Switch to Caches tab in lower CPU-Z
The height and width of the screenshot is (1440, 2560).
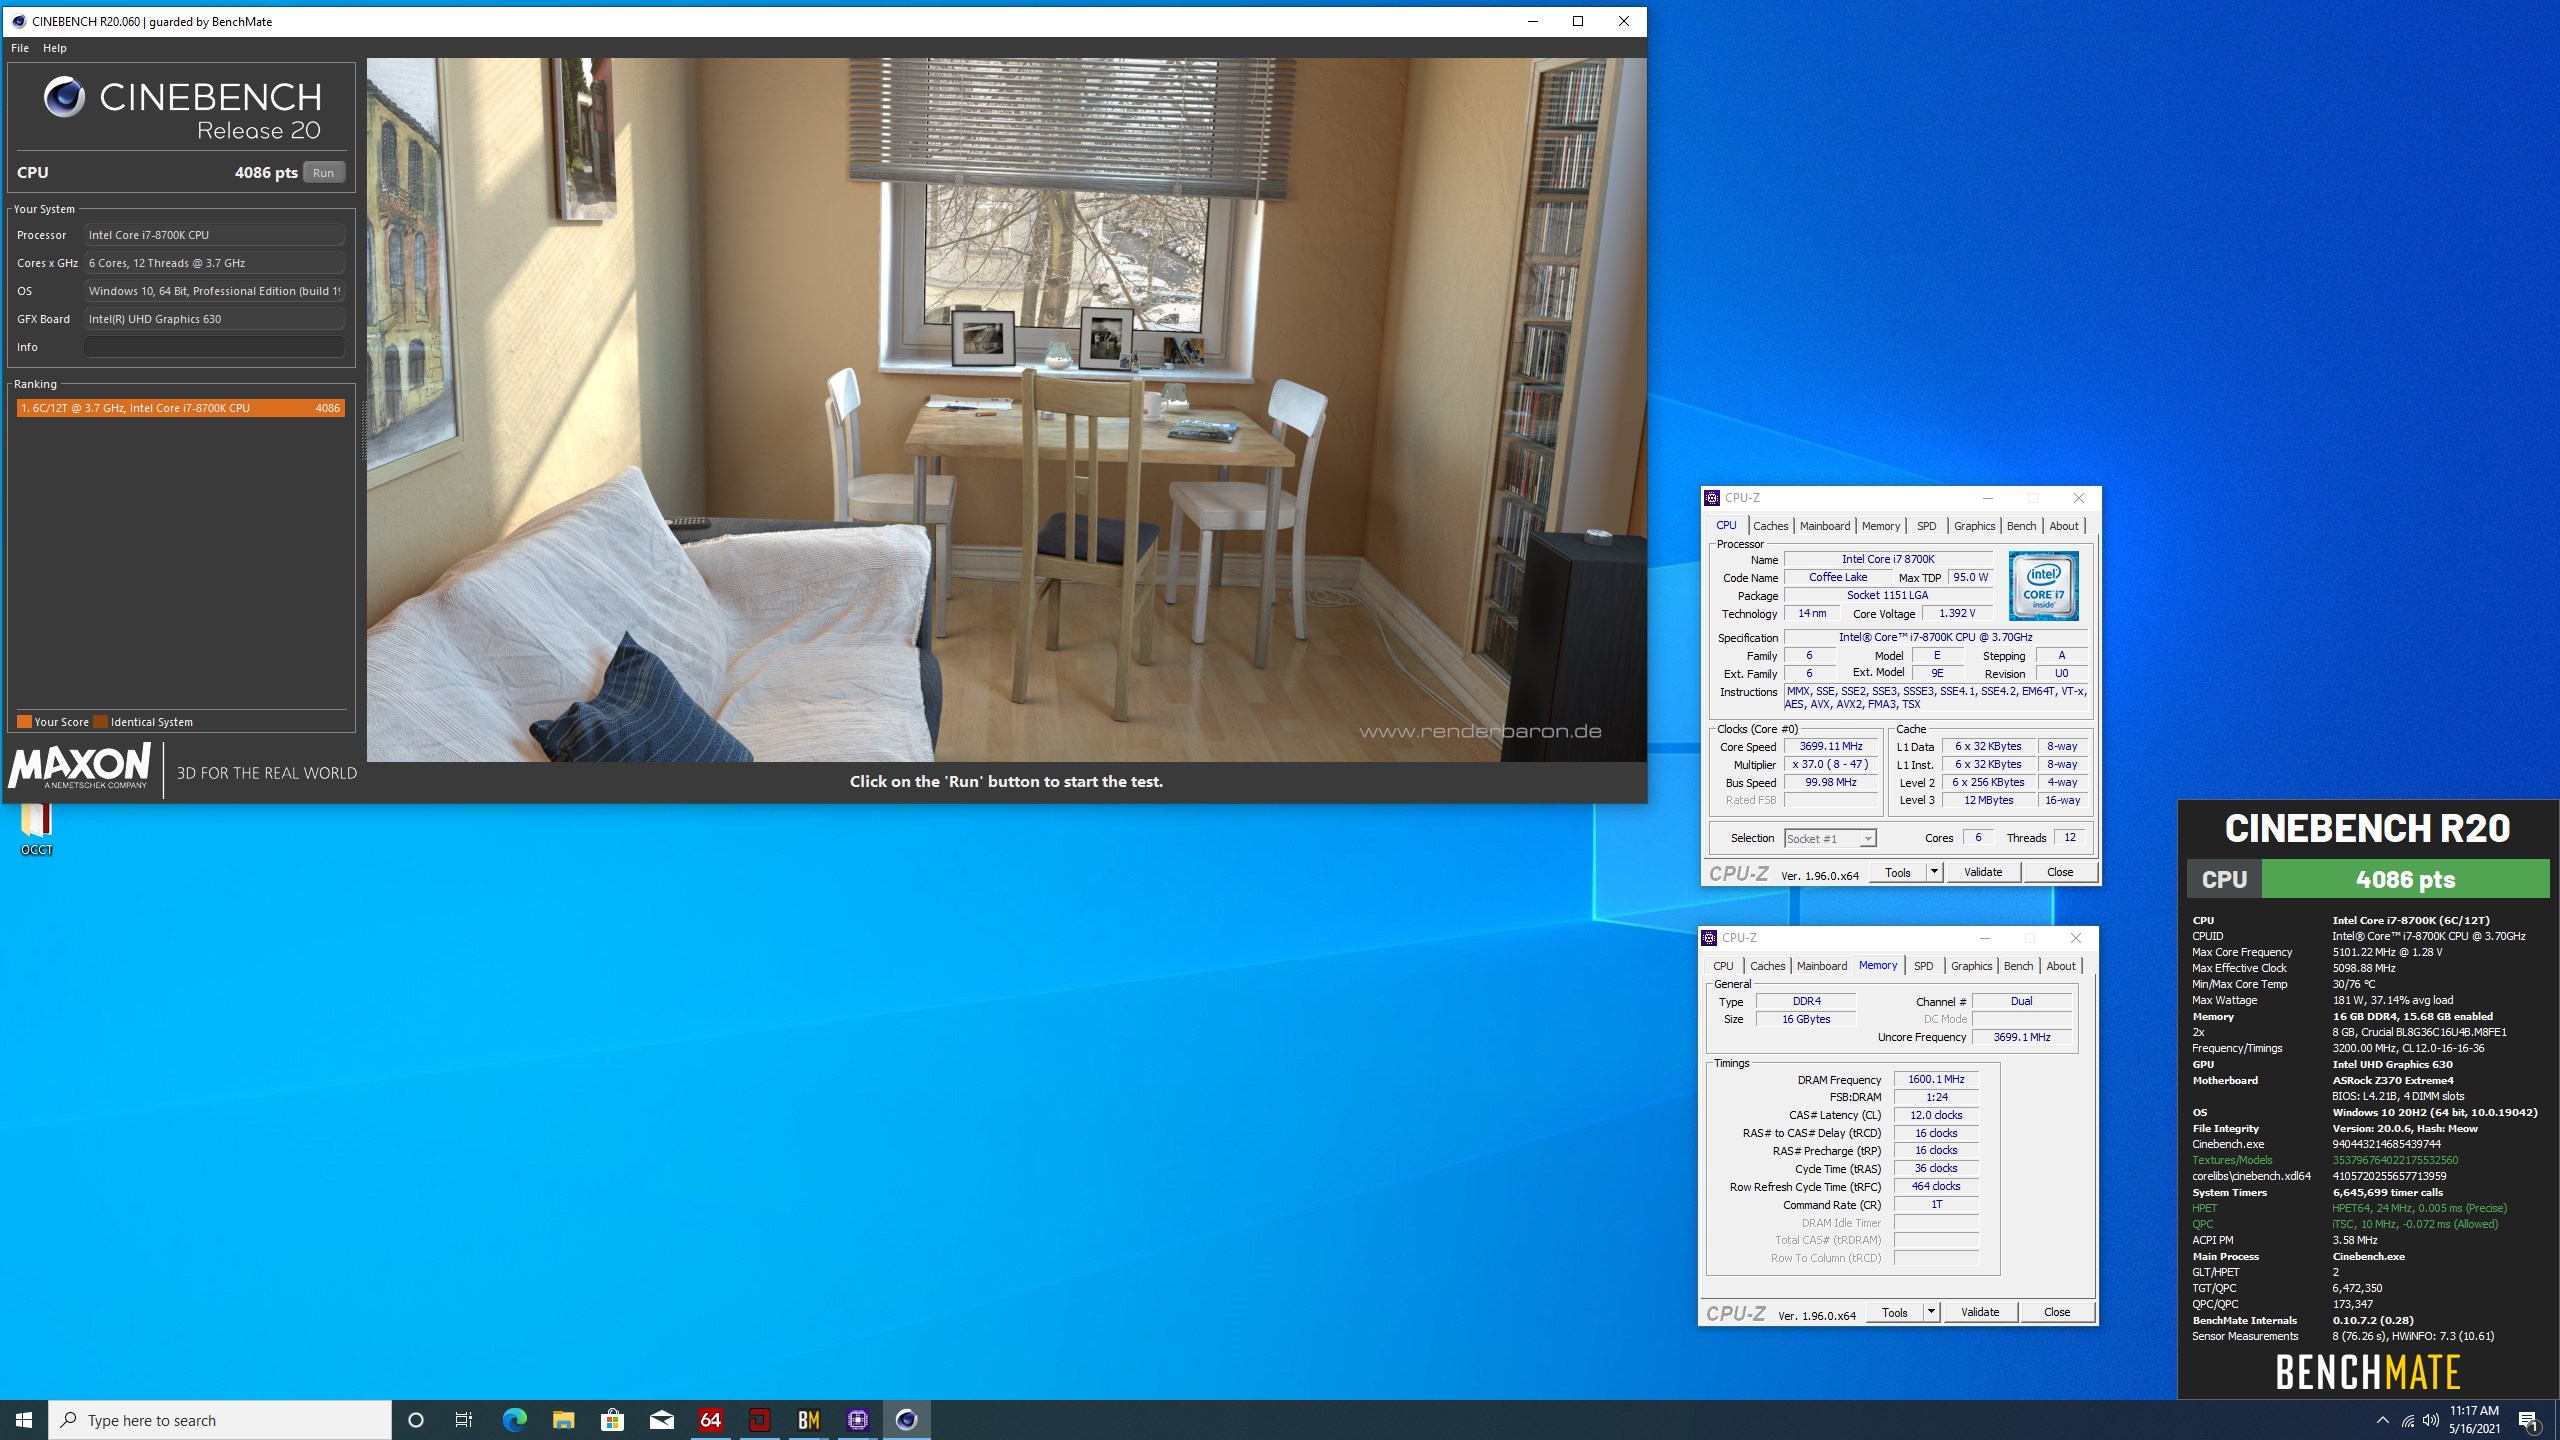tap(1767, 966)
